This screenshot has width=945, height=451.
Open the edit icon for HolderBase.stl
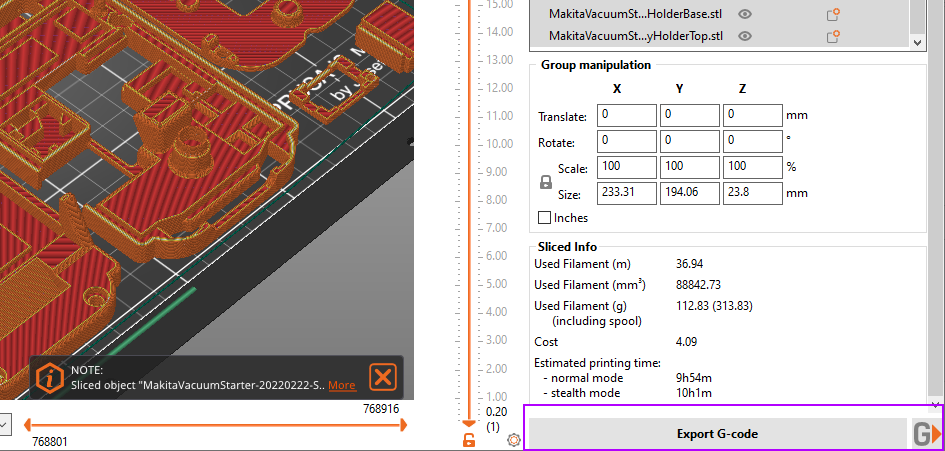(832, 14)
